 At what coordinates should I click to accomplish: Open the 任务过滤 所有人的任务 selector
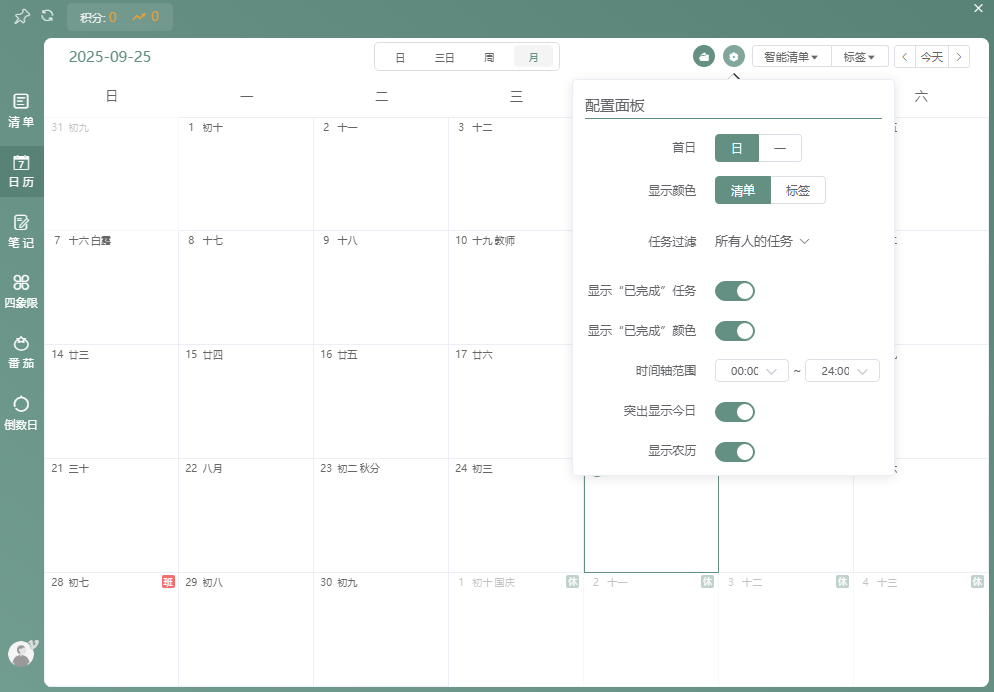[762, 241]
